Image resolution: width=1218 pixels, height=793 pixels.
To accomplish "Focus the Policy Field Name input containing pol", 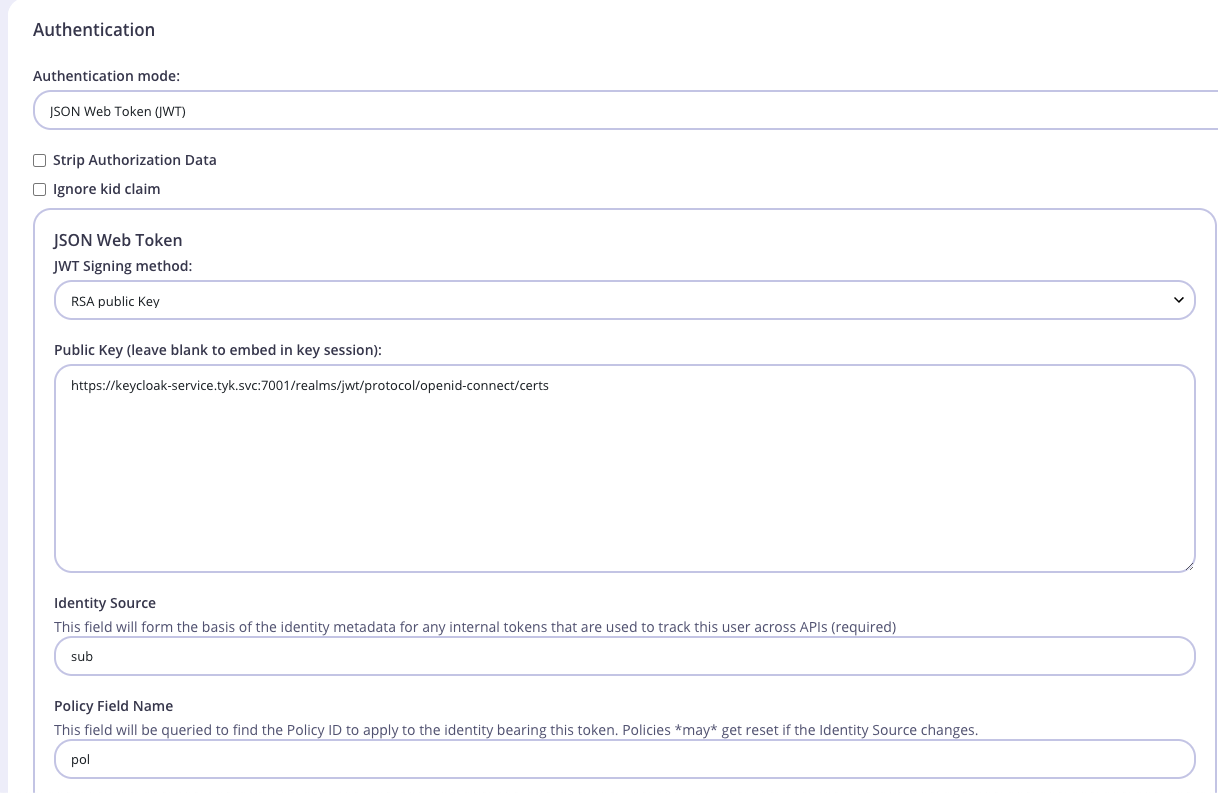I will pyautogui.click(x=624, y=759).
